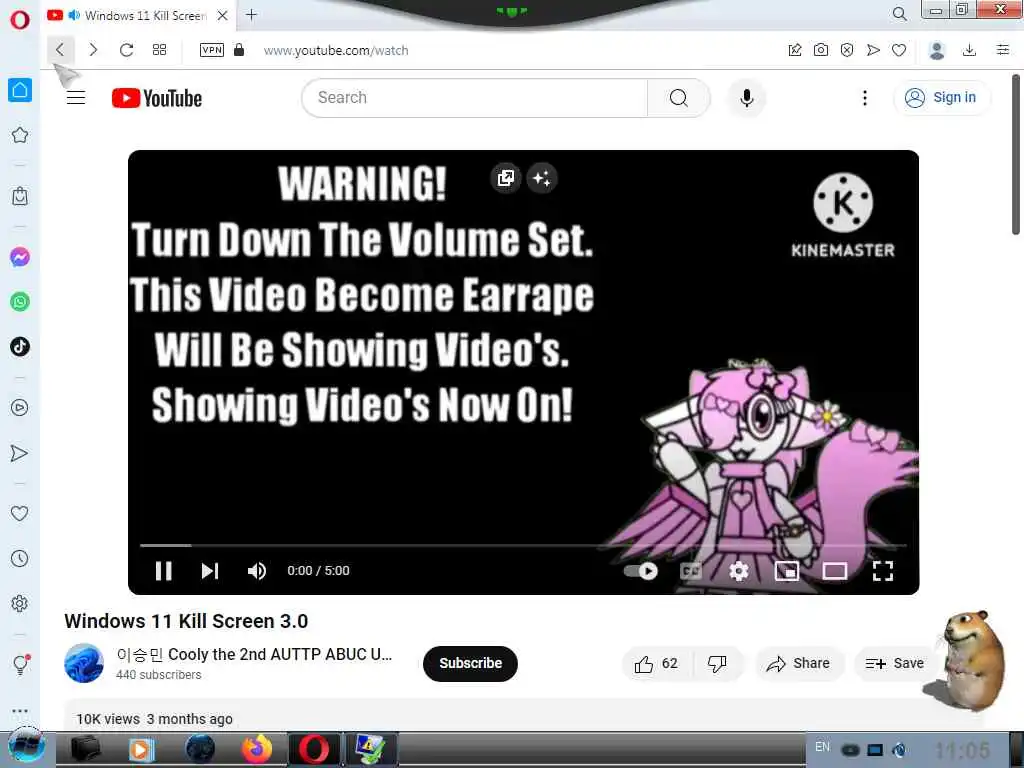Toggle theater mode
Screen dimensions: 1024x768
tap(835, 571)
